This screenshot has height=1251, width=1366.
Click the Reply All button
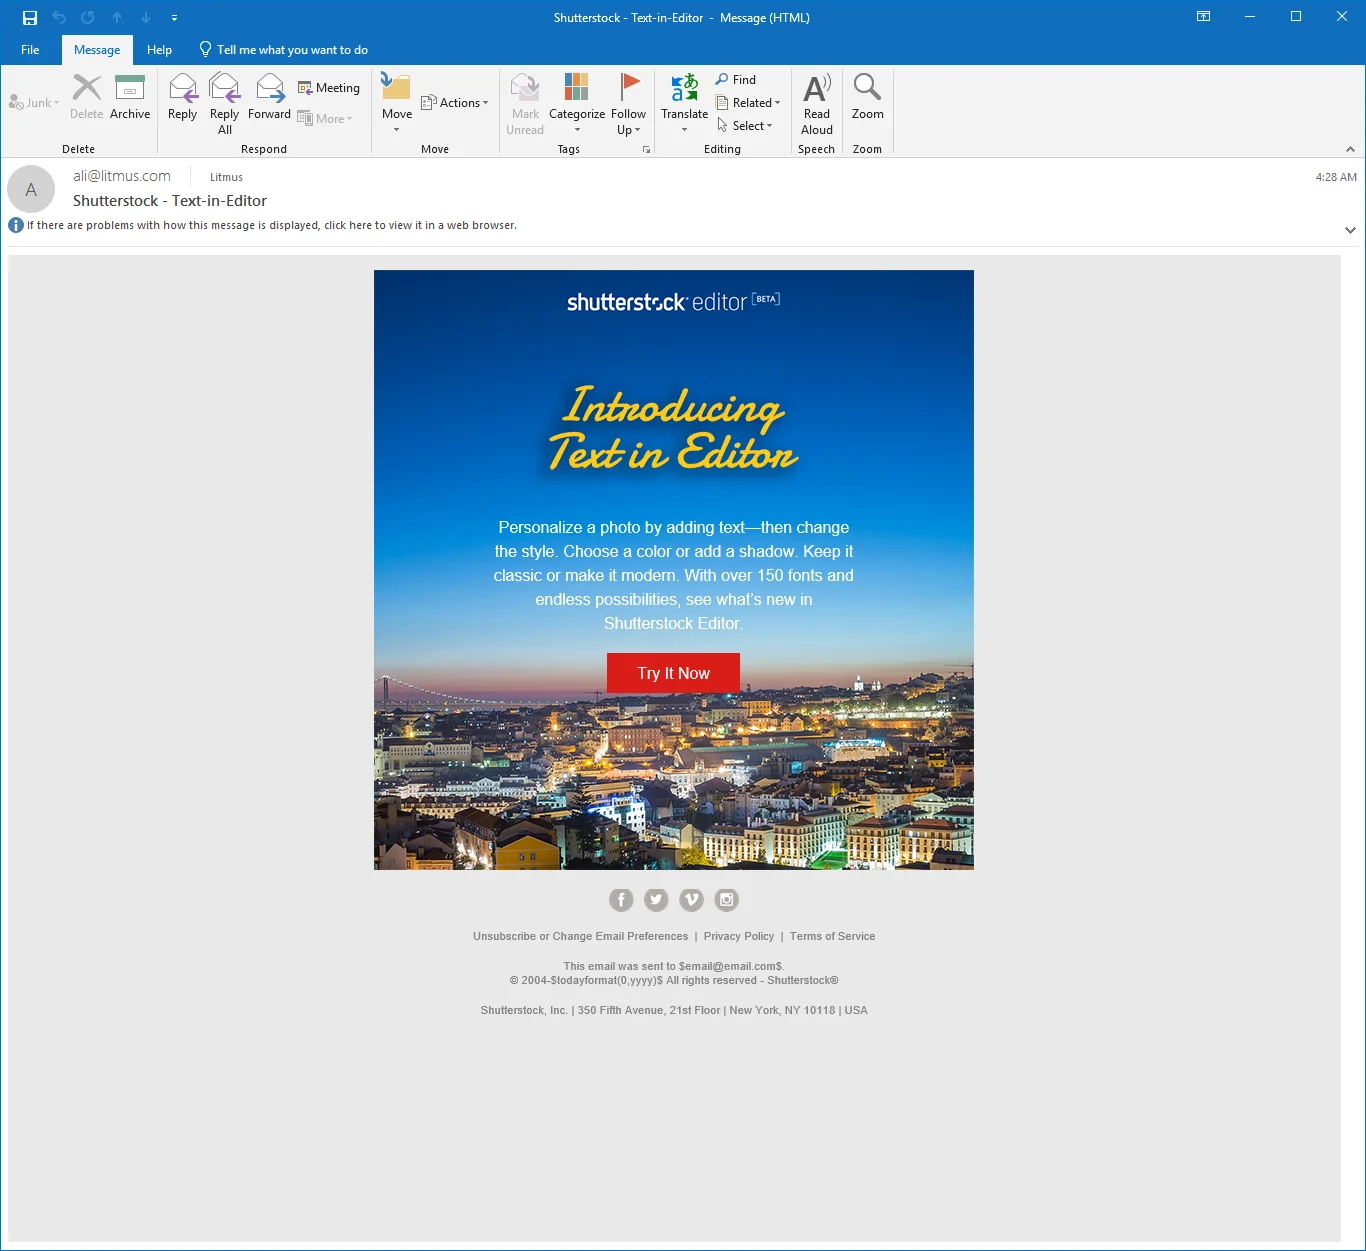pyautogui.click(x=225, y=103)
